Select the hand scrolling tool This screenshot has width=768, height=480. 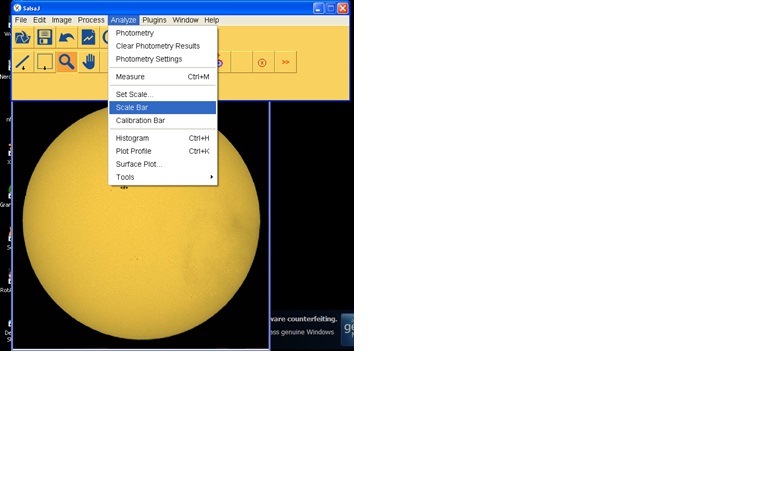point(89,62)
